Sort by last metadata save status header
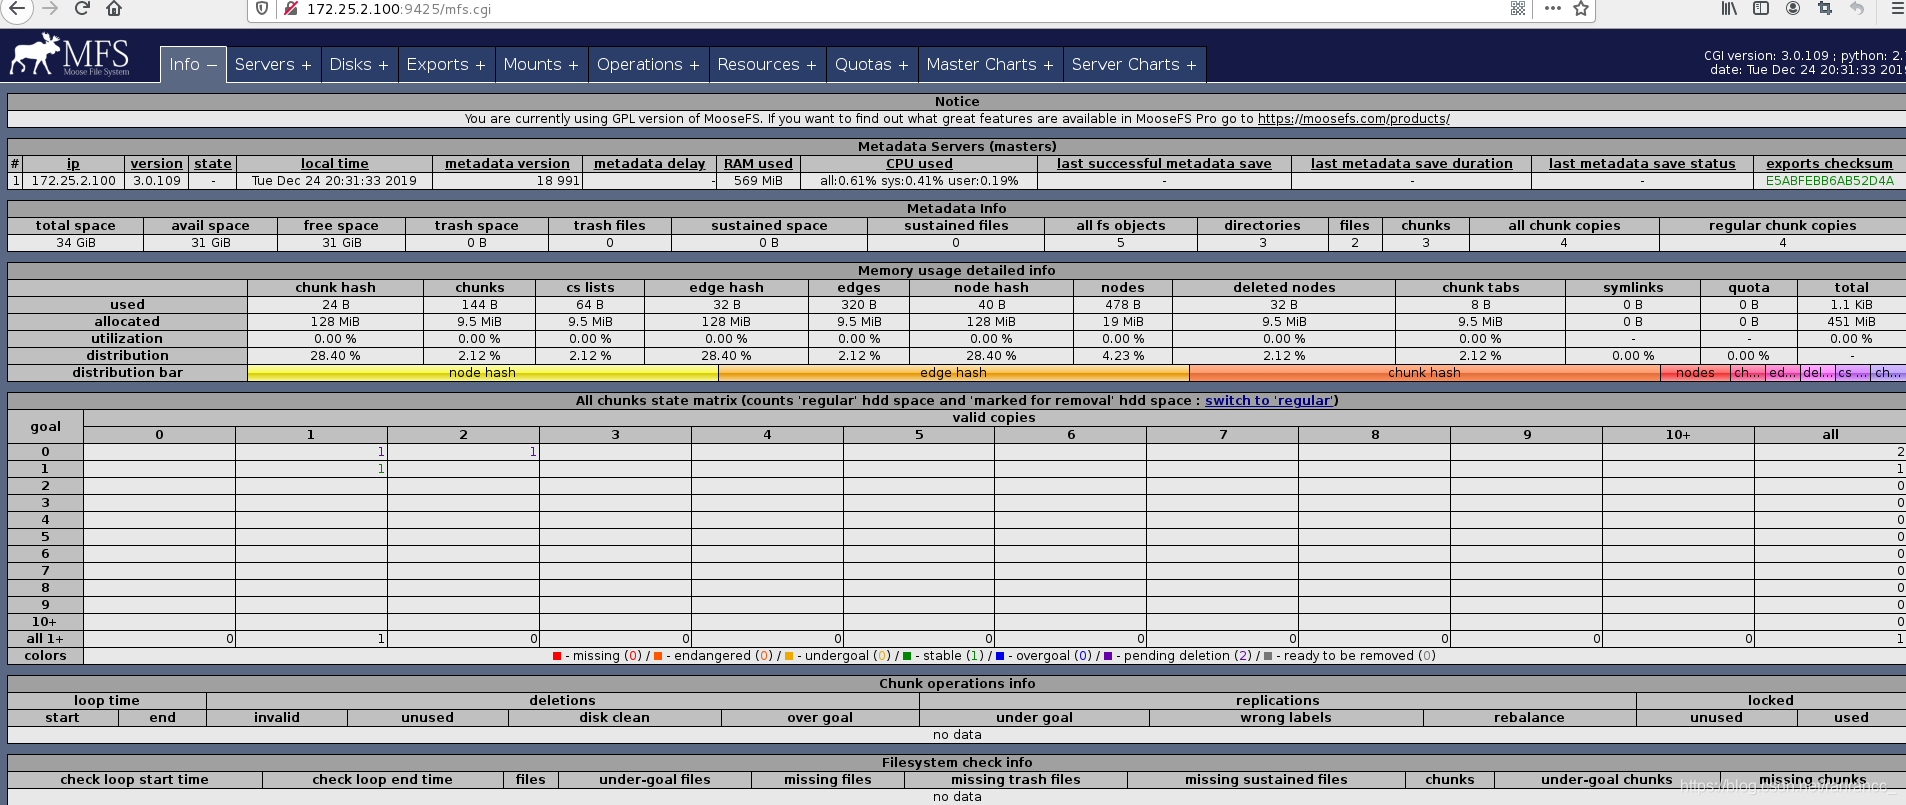The image size is (1906, 805). [x=1642, y=164]
